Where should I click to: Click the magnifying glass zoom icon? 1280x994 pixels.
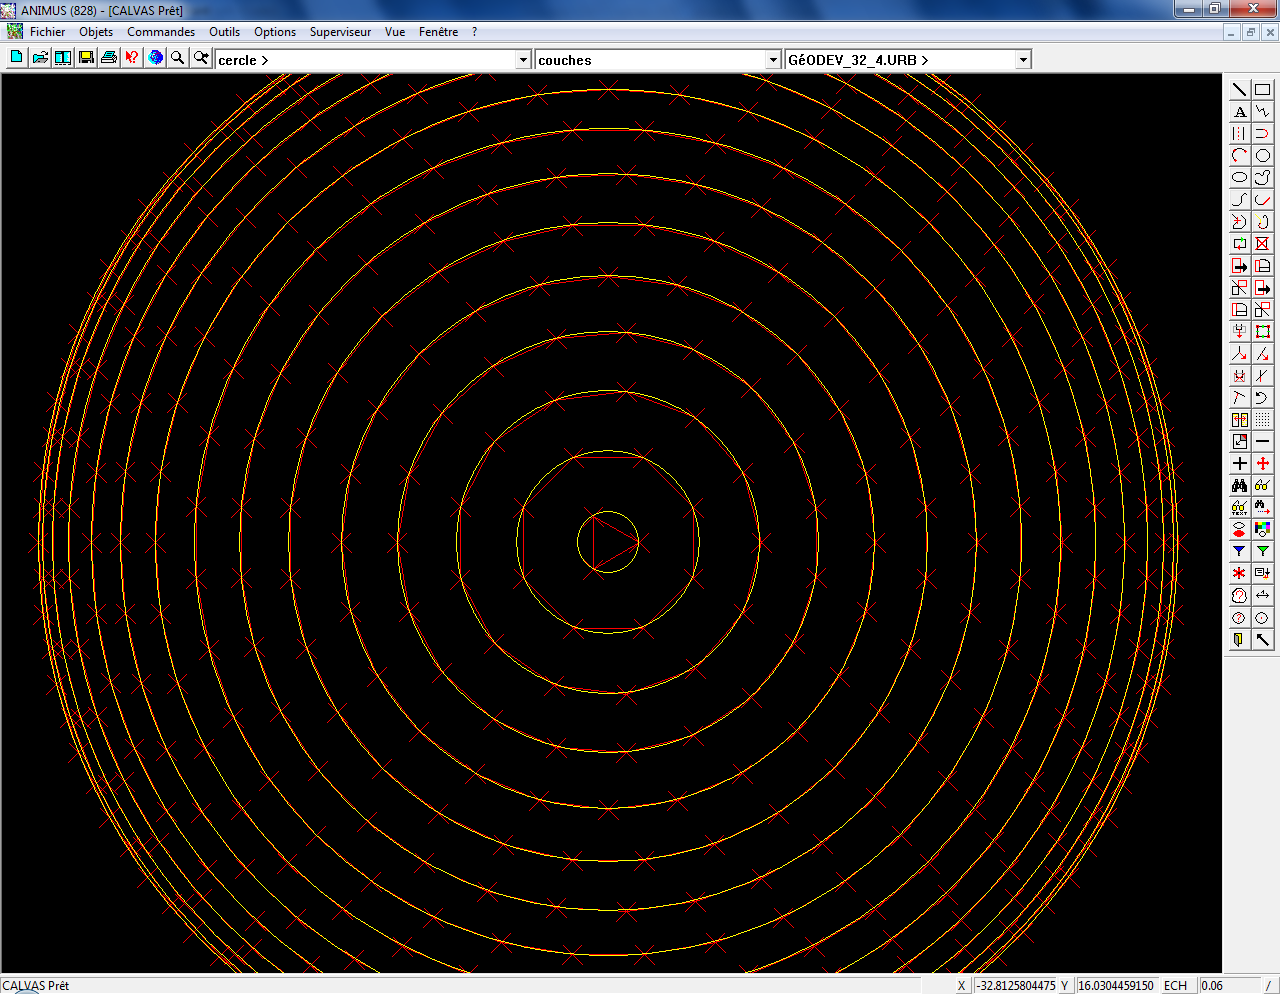coord(178,58)
